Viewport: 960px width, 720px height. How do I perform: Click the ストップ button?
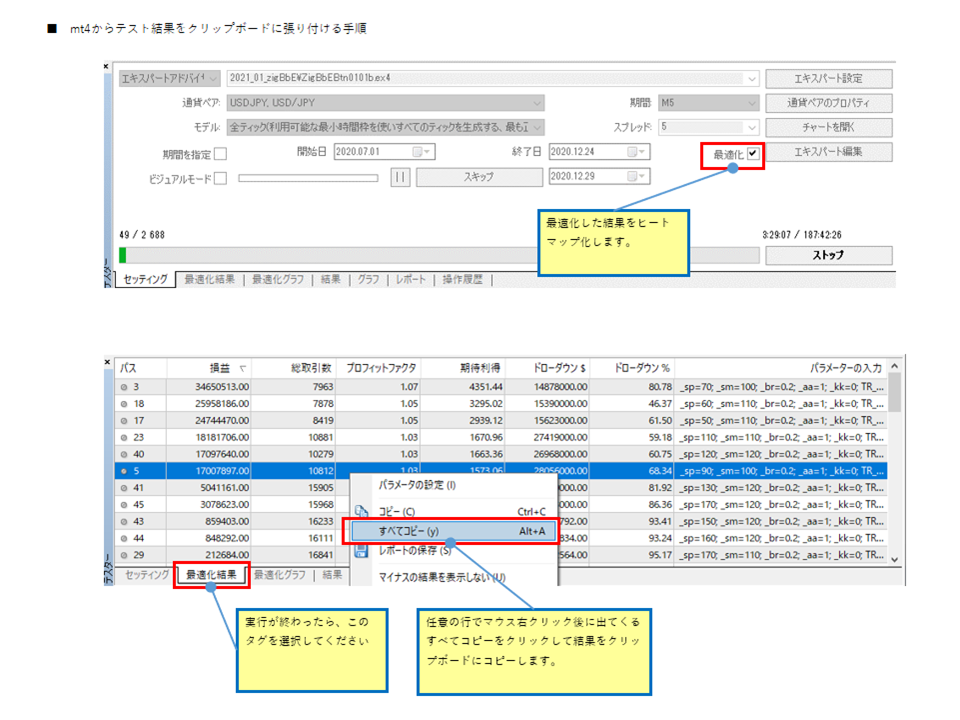828,255
